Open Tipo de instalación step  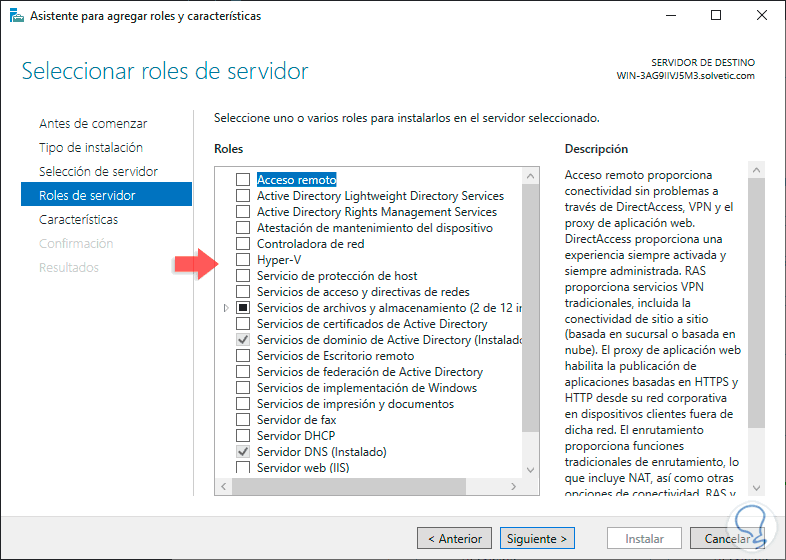click(91, 147)
